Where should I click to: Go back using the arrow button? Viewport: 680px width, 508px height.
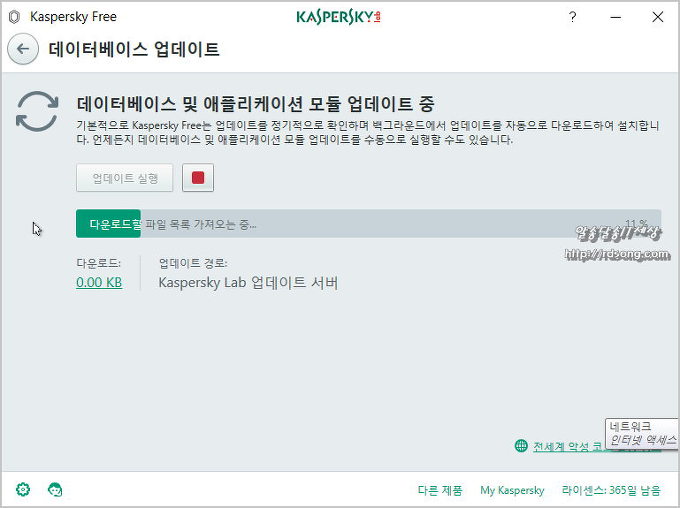click(x=23, y=49)
